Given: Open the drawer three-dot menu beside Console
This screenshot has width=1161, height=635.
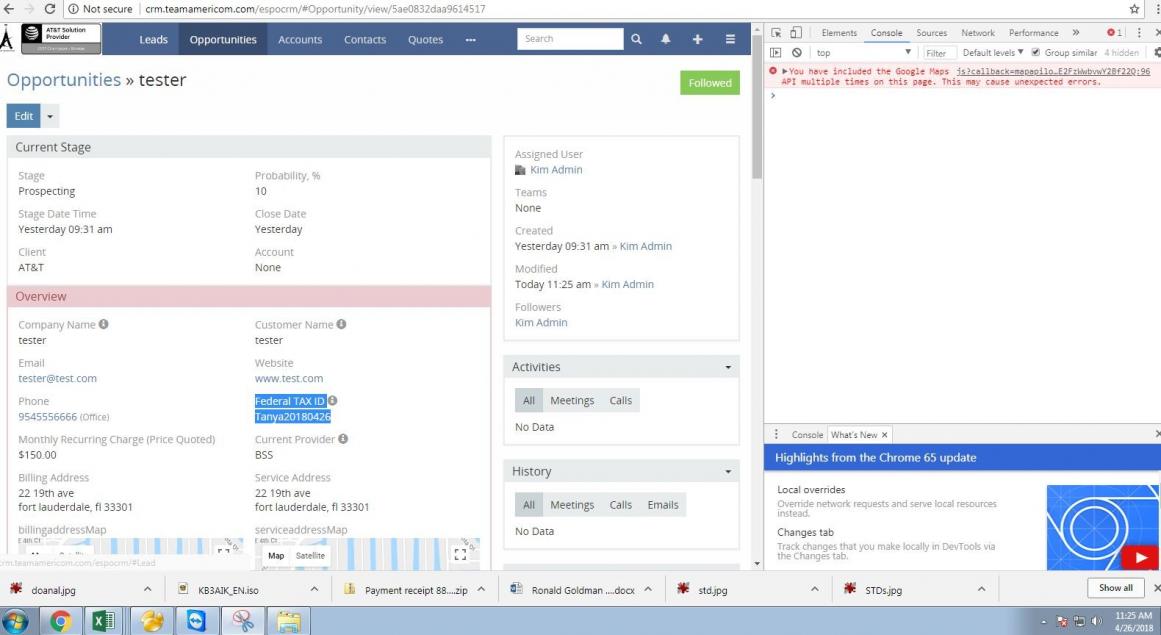Looking at the screenshot, I should [x=776, y=434].
